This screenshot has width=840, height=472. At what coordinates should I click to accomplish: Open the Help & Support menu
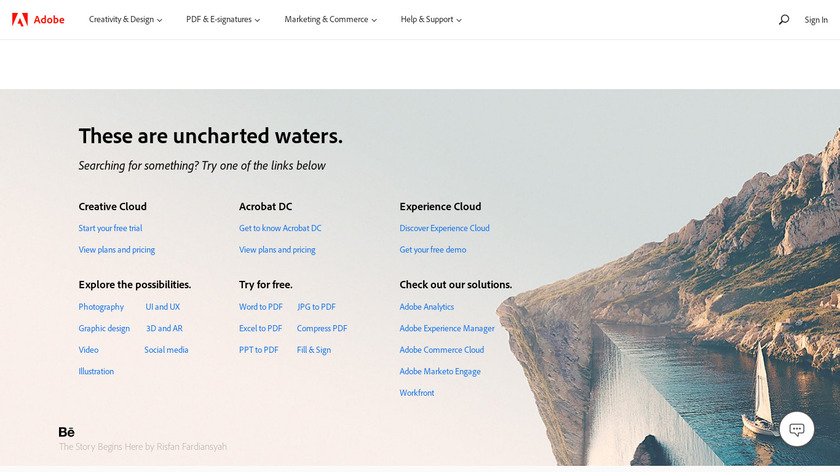(431, 19)
